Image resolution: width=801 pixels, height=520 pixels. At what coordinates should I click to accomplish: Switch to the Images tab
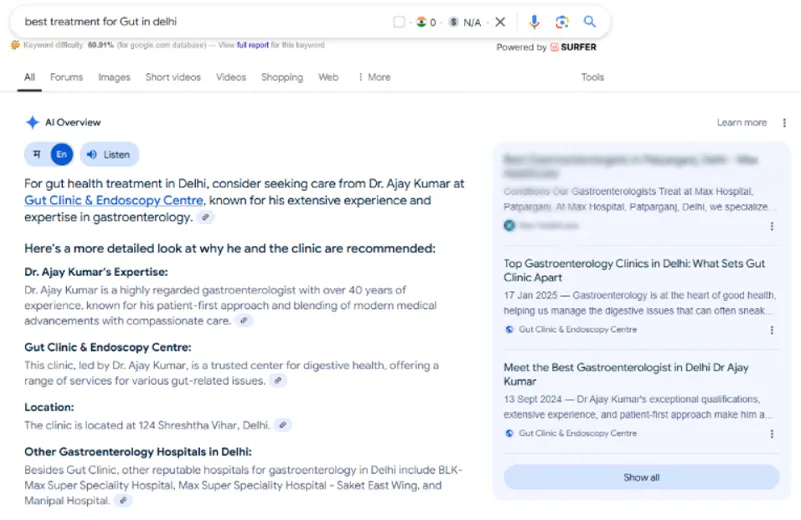(114, 77)
